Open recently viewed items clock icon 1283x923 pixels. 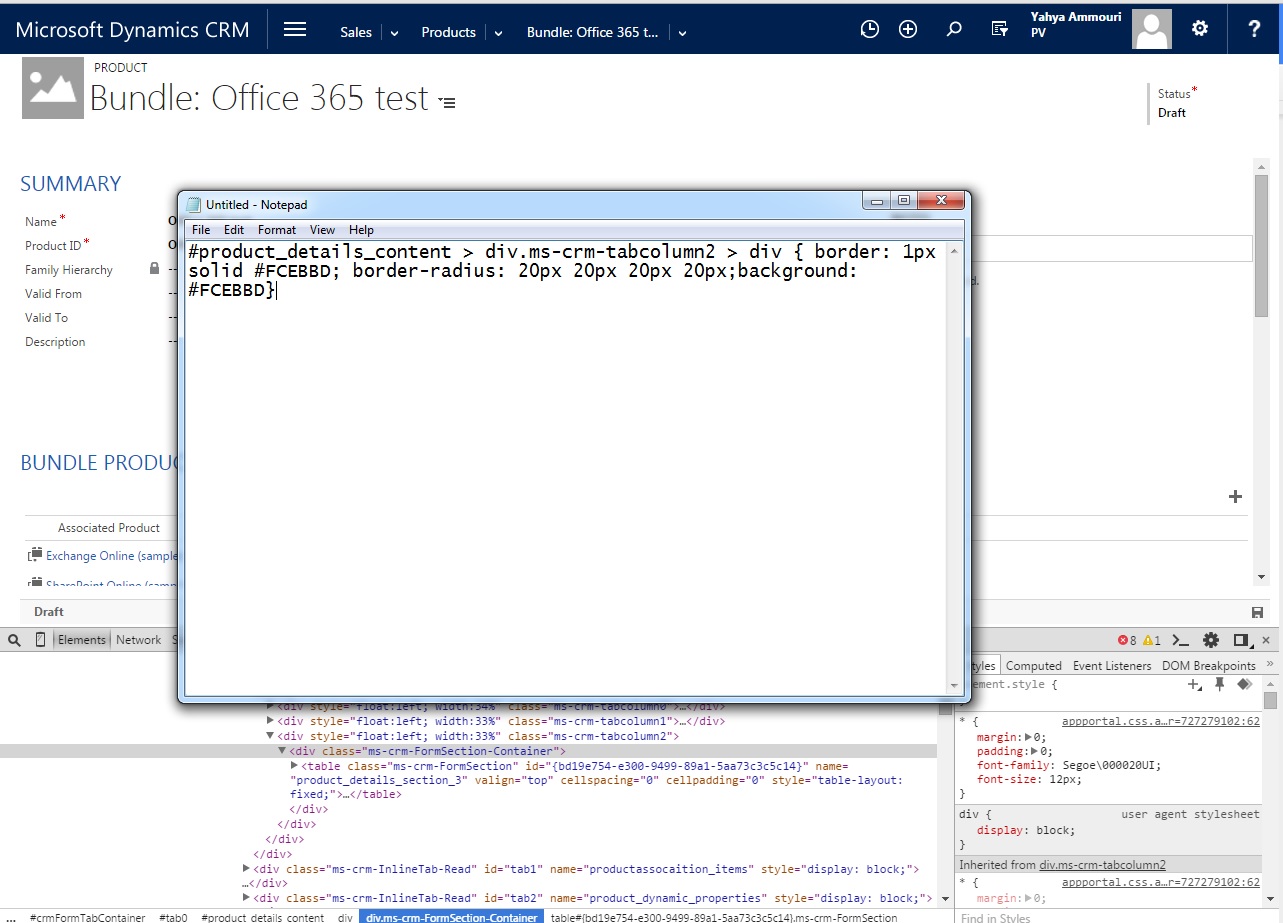coord(870,30)
